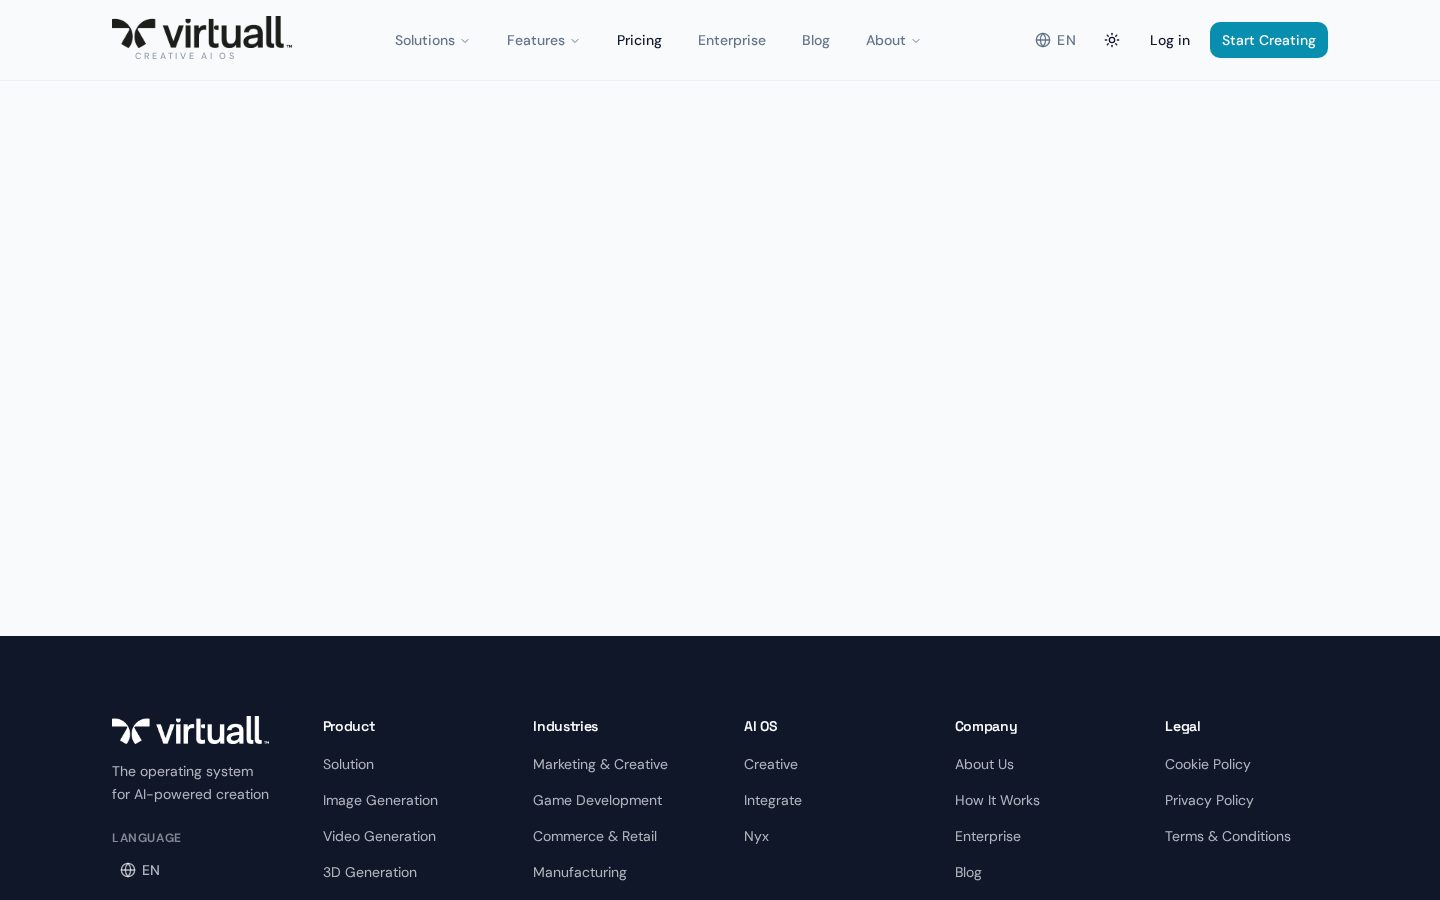Click the 'AI OS' footer column heading
Screen dimensions: 1440x900
pos(760,726)
